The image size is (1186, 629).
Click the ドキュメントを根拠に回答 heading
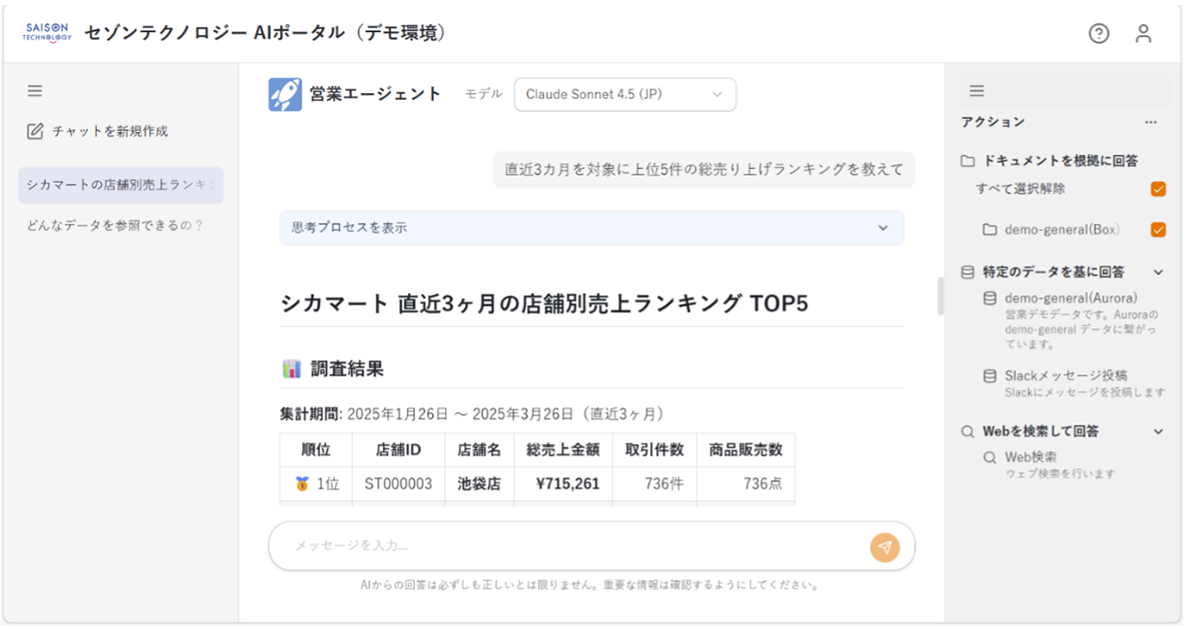1060,161
